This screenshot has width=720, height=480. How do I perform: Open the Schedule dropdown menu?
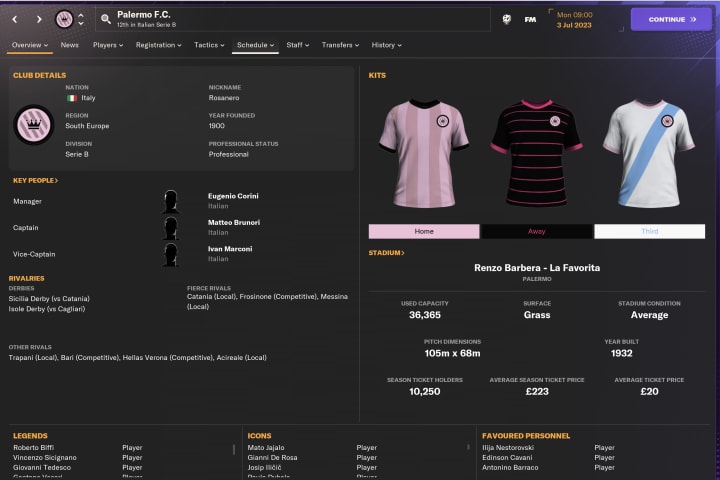[255, 45]
